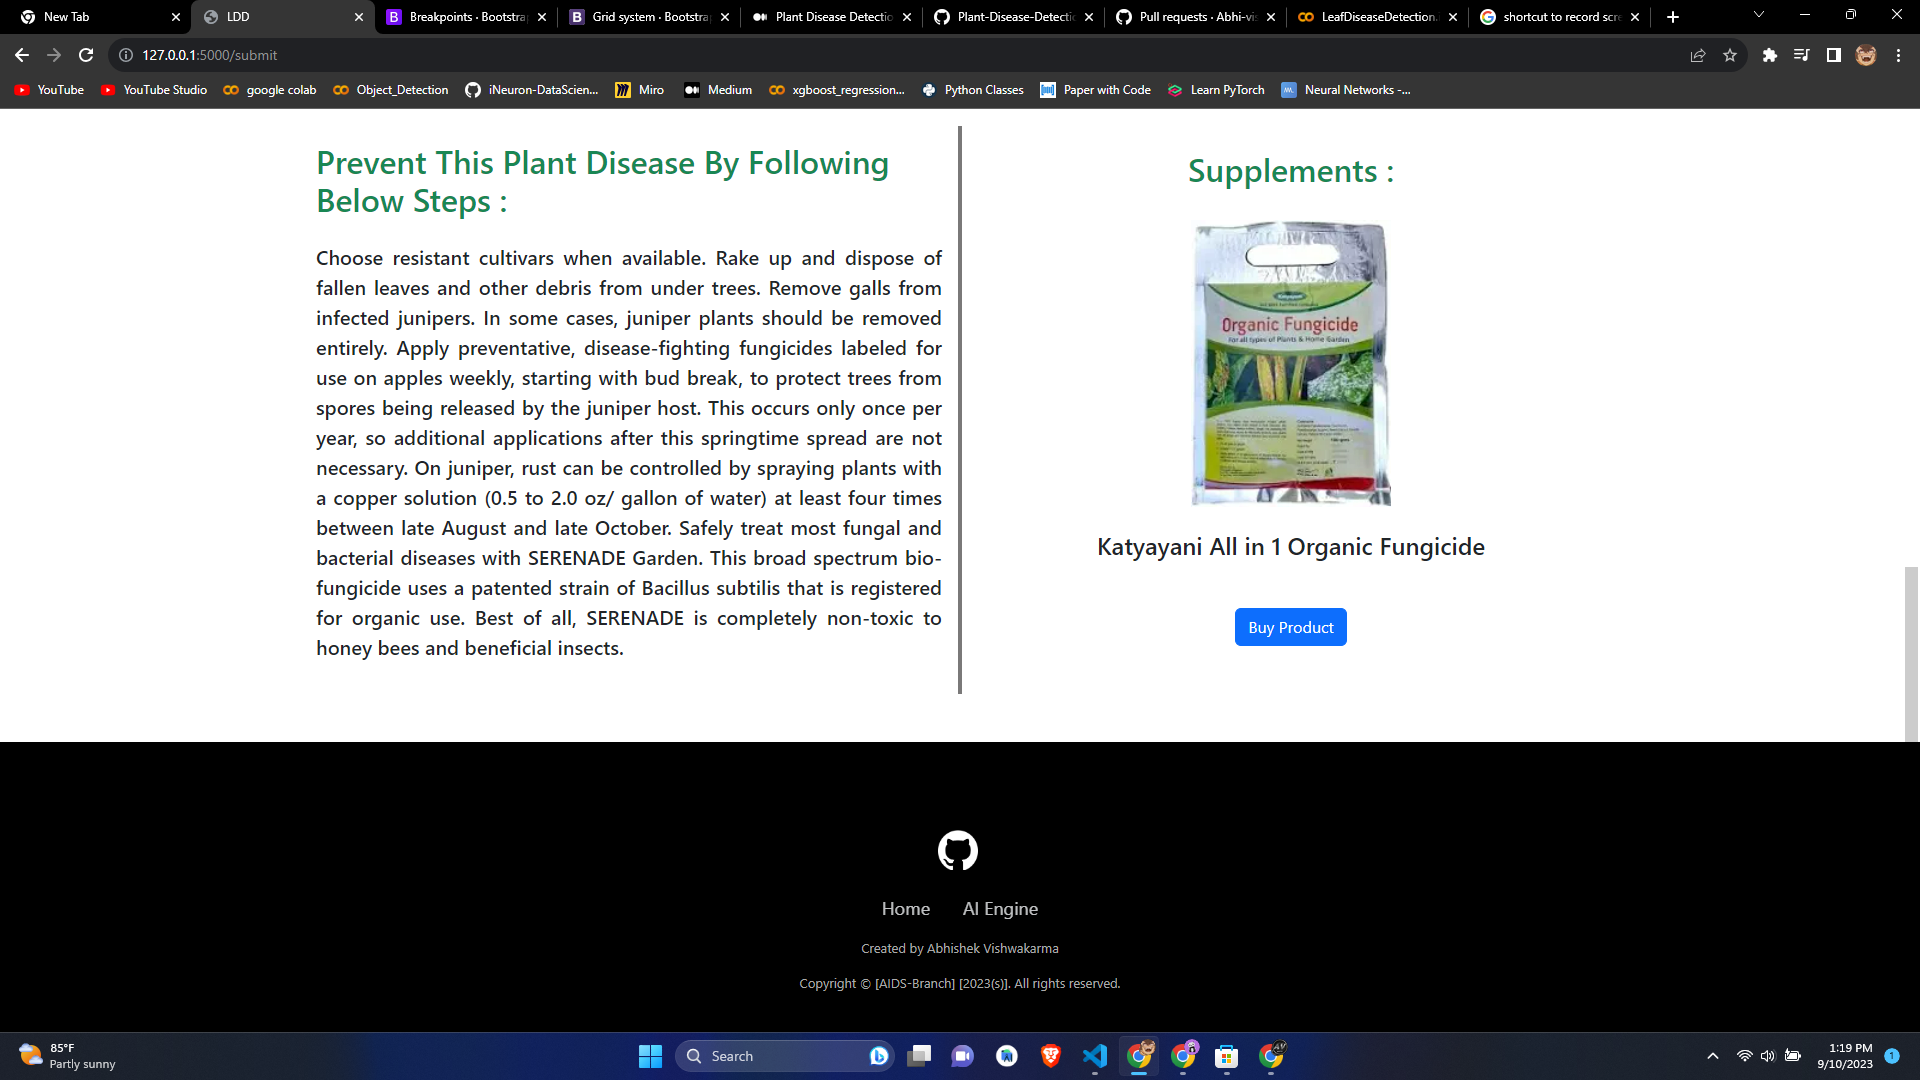
Task: Switch to the Pull requests GitHub tab
Action: click(x=1190, y=17)
